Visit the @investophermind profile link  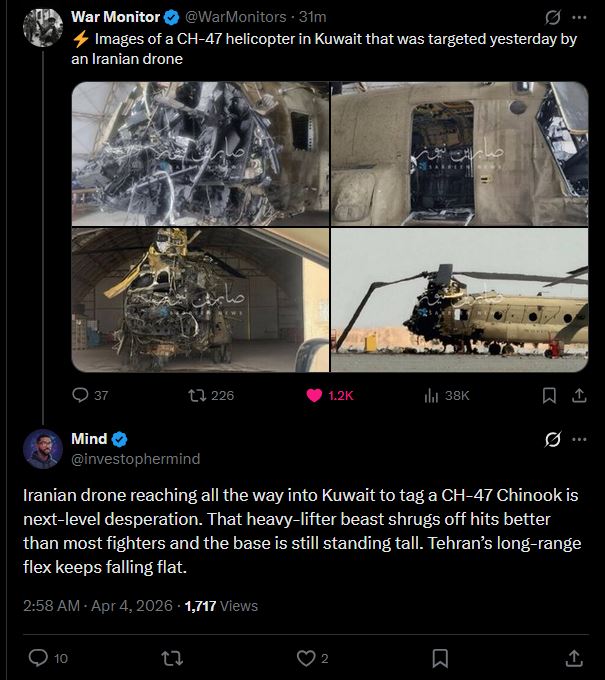click(135, 459)
